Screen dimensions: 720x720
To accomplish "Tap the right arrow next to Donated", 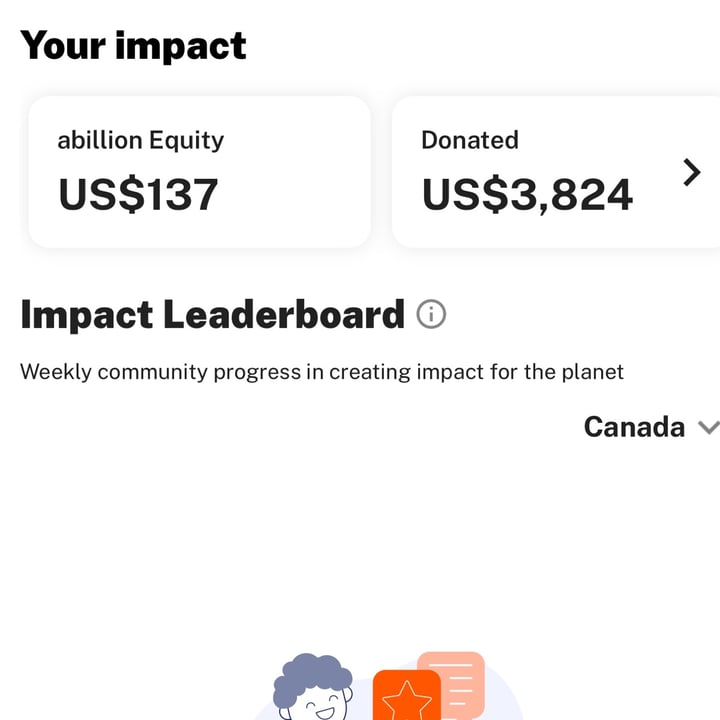I will click(691, 173).
